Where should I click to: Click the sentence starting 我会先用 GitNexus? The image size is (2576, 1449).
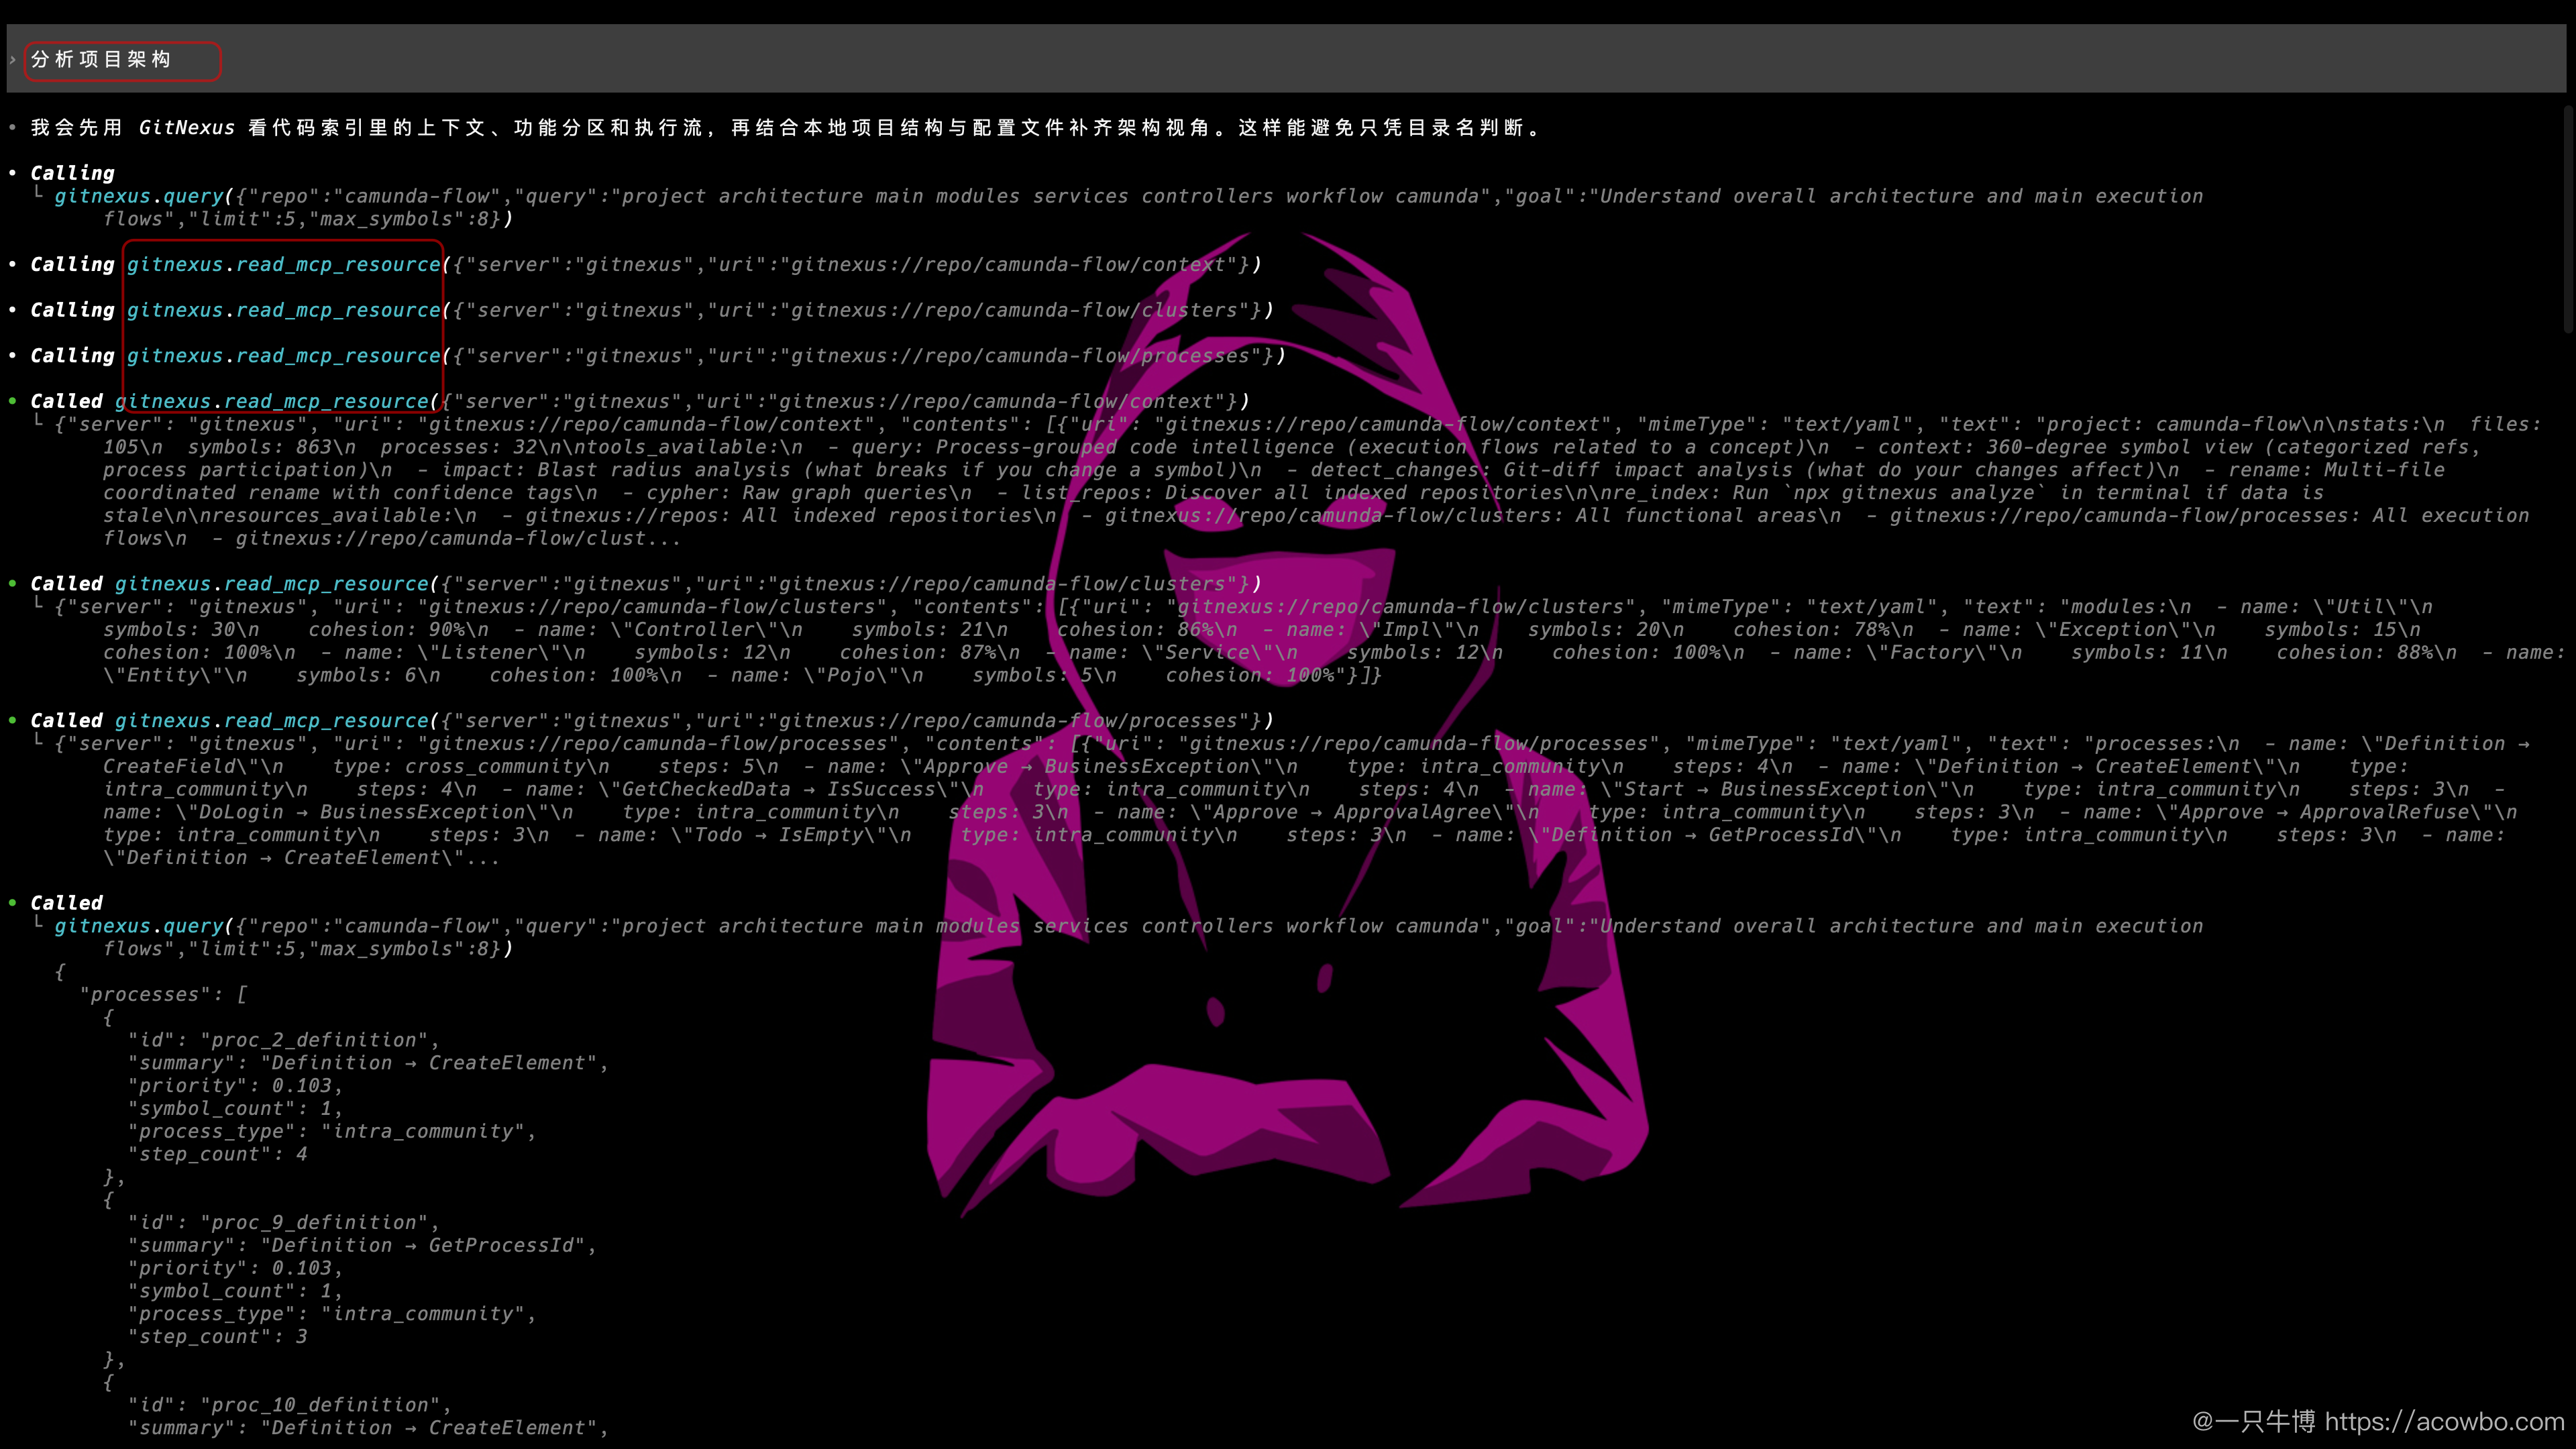(x=787, y=127)
